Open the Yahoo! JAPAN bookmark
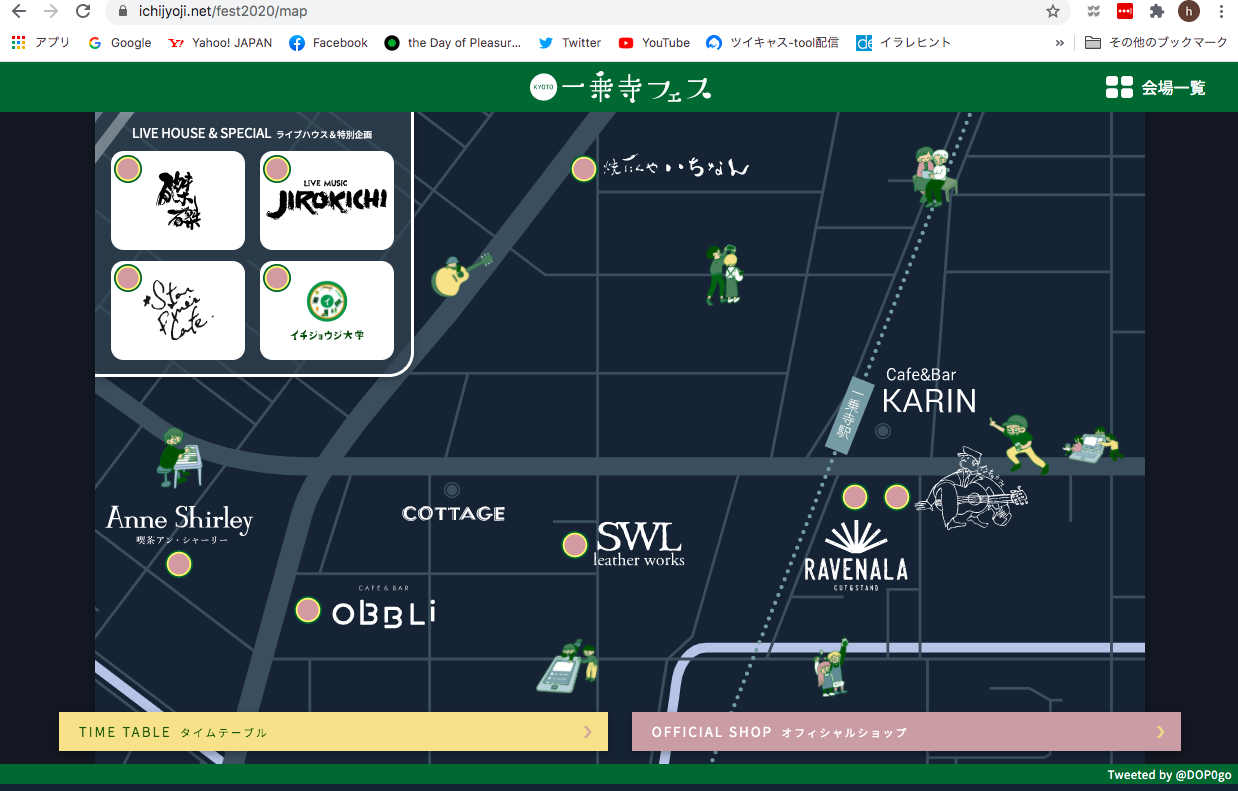 220,43
